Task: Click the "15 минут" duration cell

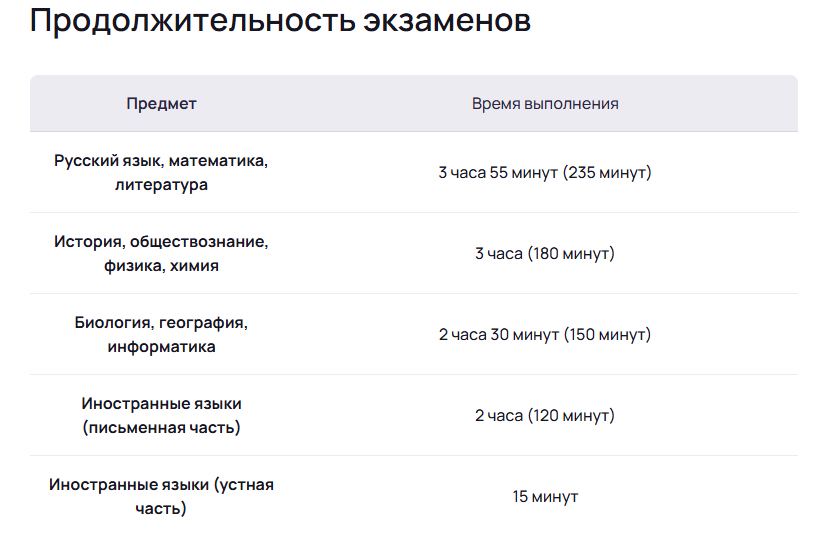Action: pos(545,497)
